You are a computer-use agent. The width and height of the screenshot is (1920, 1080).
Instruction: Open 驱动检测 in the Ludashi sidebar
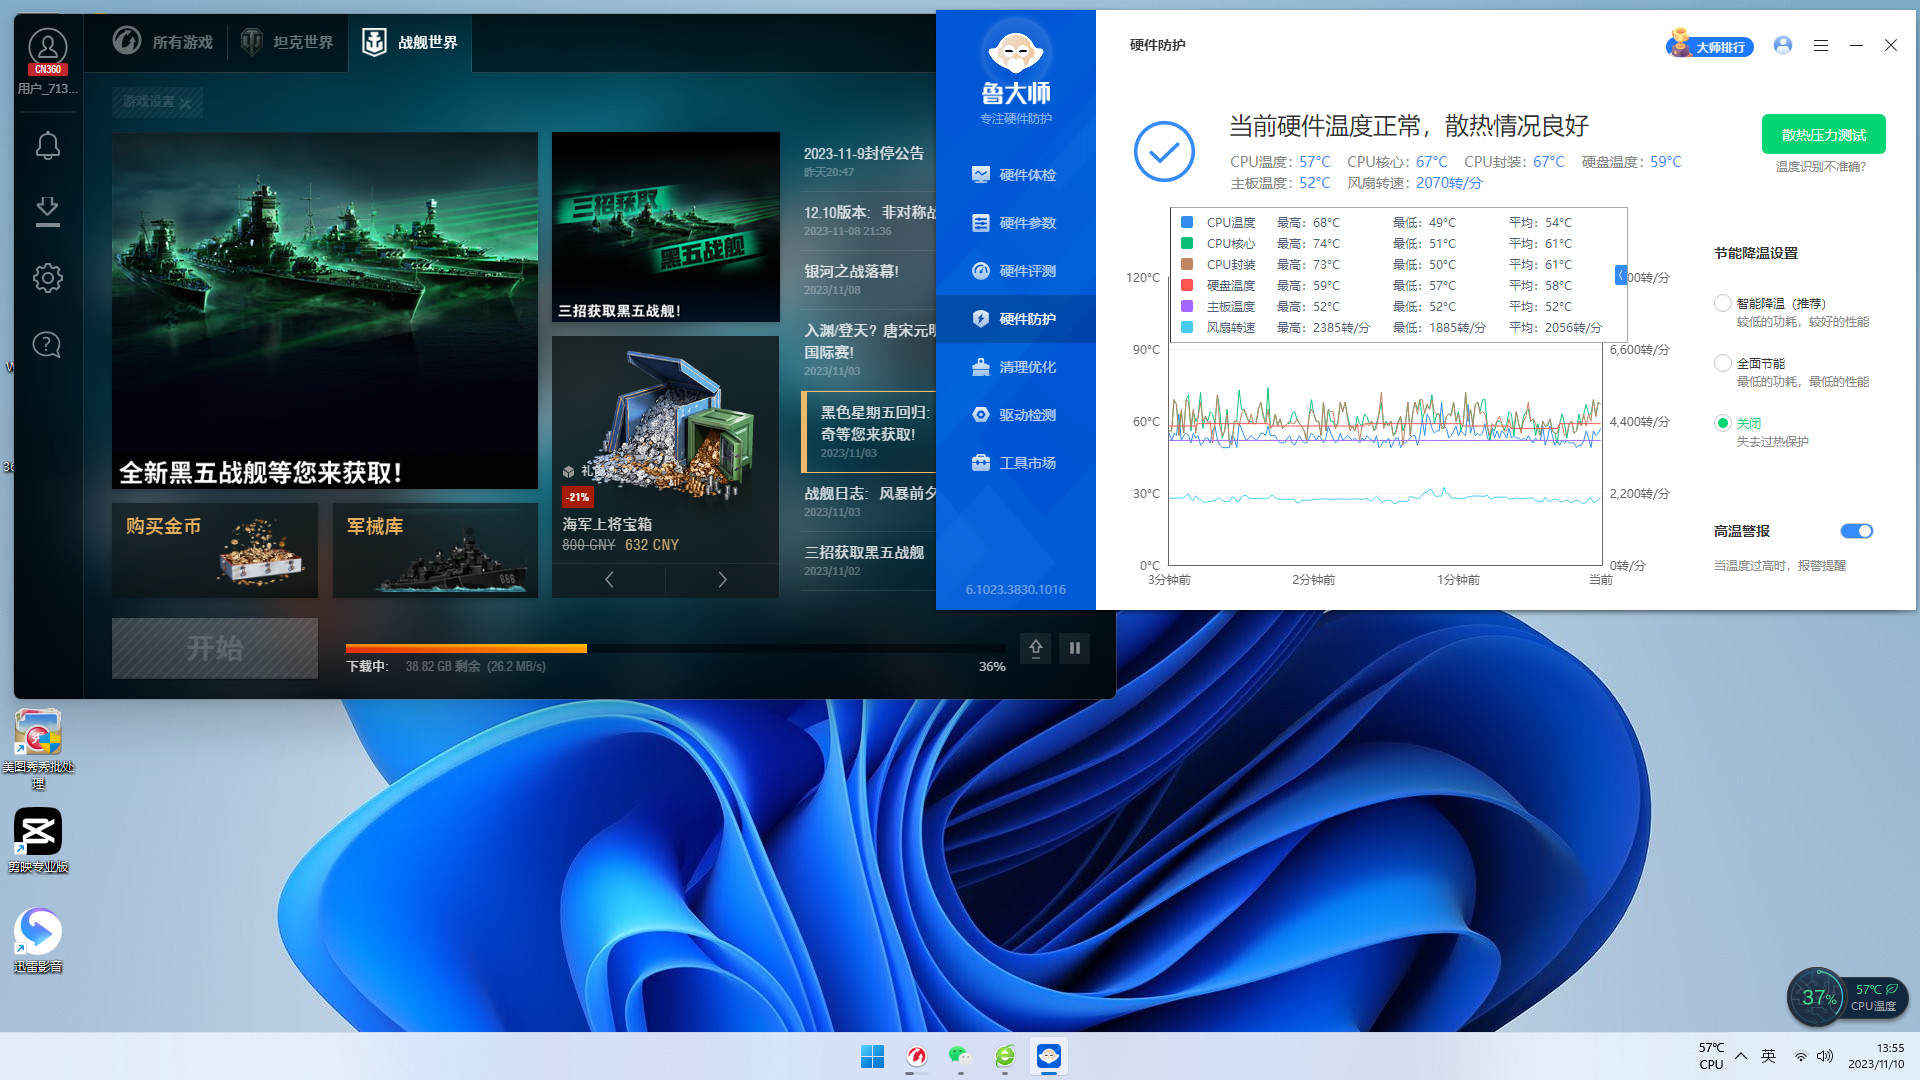(1015, 415)
